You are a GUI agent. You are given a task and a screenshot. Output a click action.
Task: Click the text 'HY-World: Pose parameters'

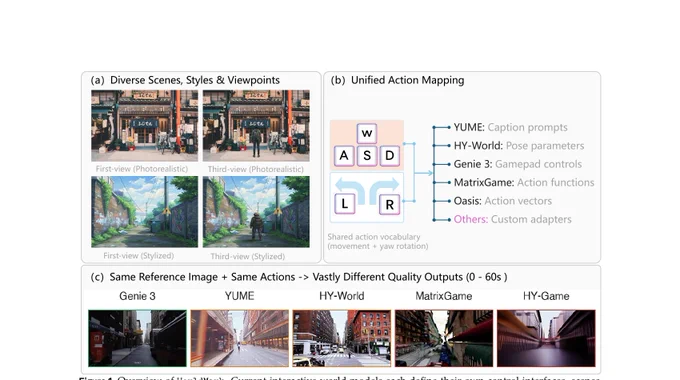pos(519,146)
